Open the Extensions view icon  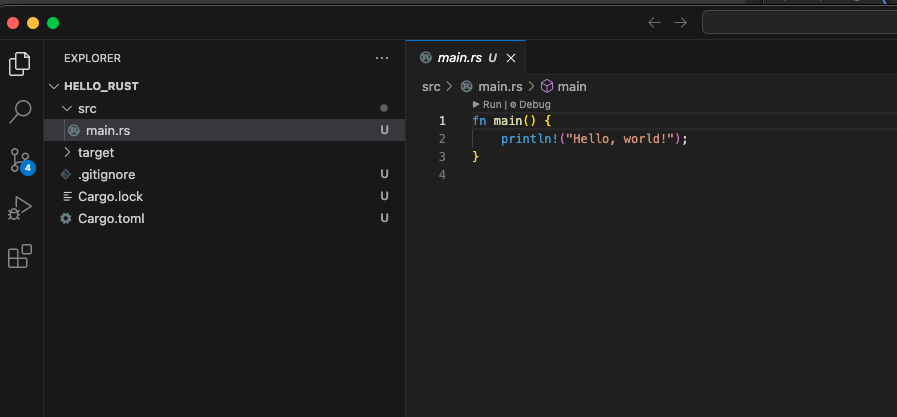tap(20, 256)
